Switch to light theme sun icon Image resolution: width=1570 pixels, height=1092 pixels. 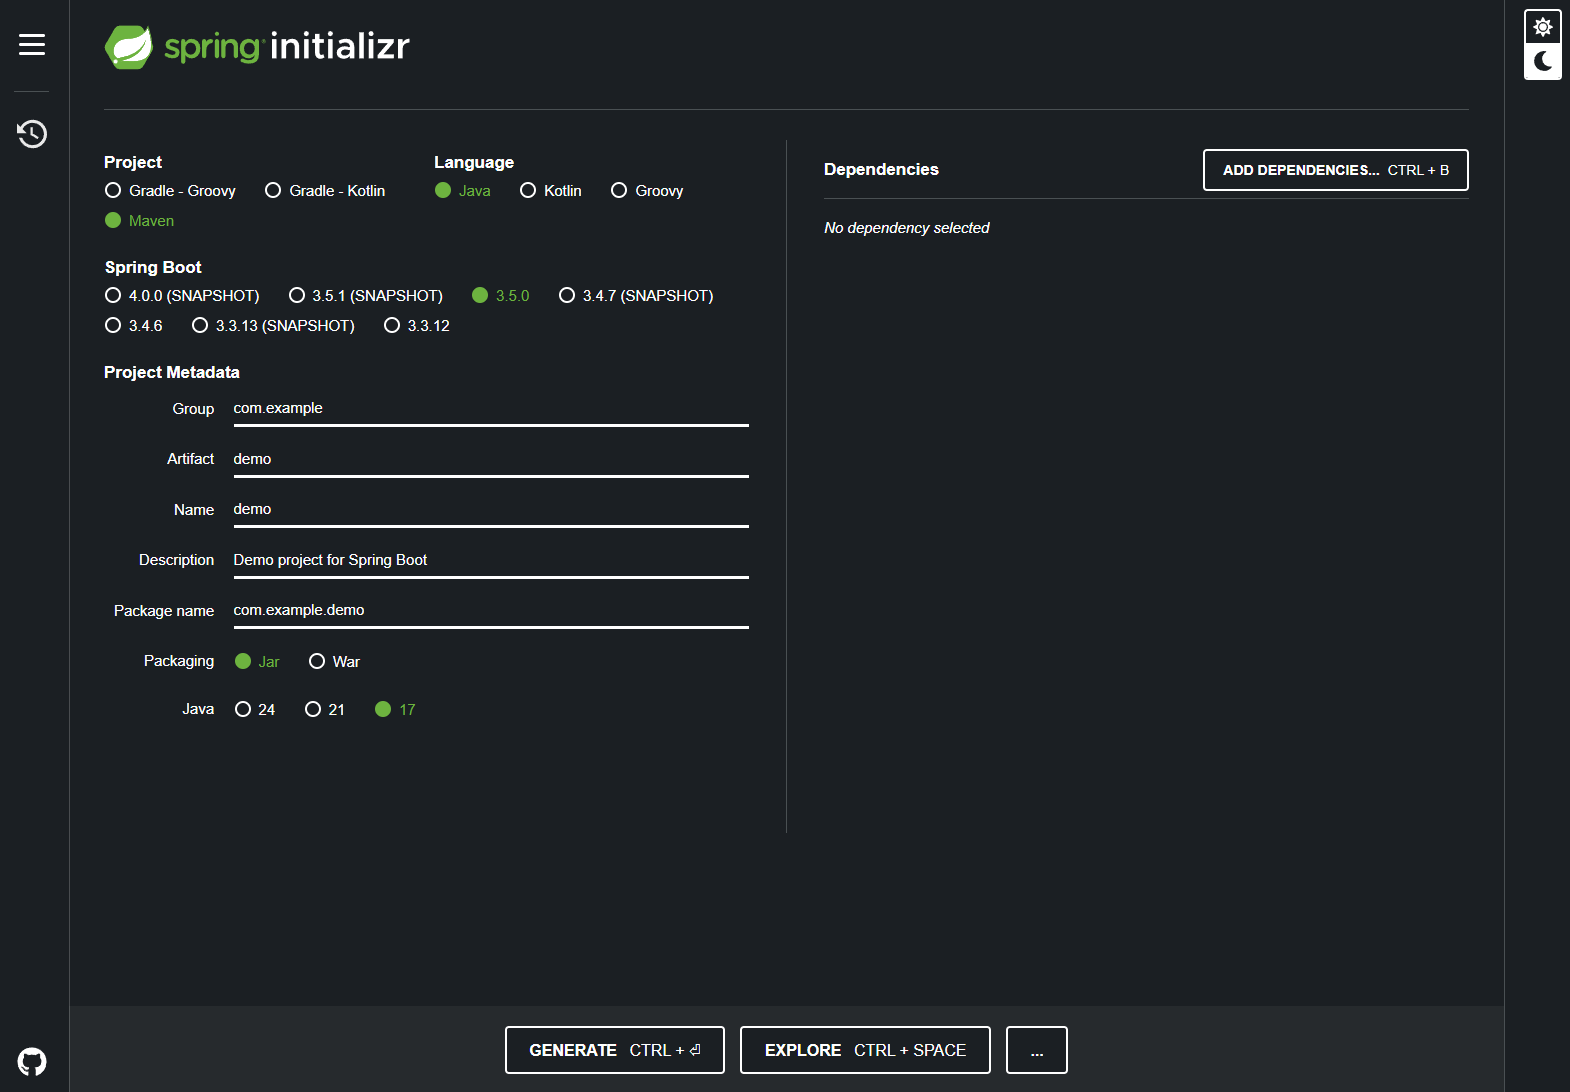1543,27
